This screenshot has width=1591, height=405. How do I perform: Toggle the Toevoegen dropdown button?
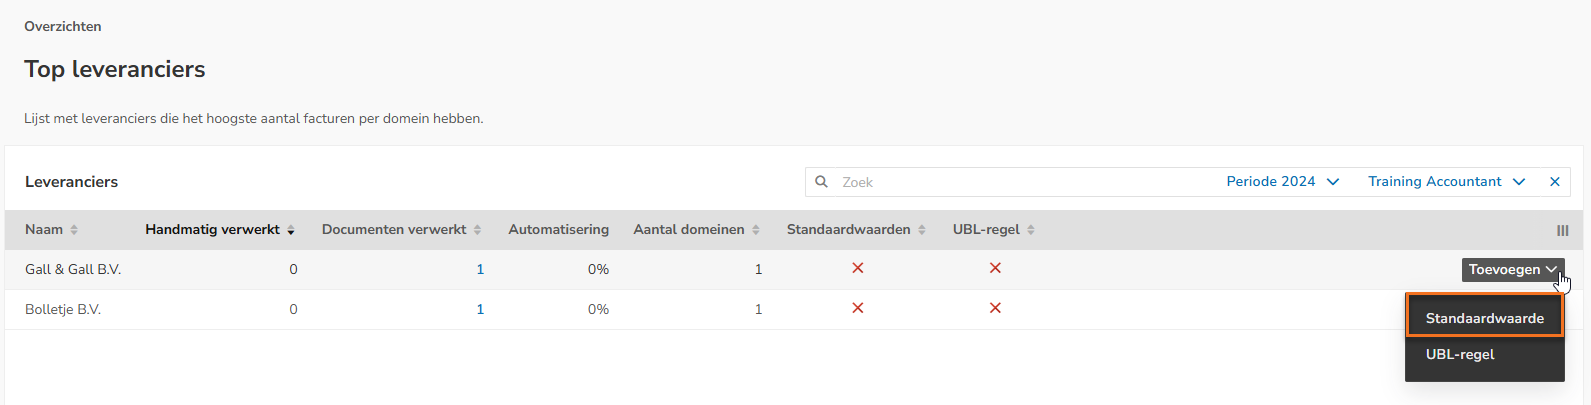pos(1513,269)
